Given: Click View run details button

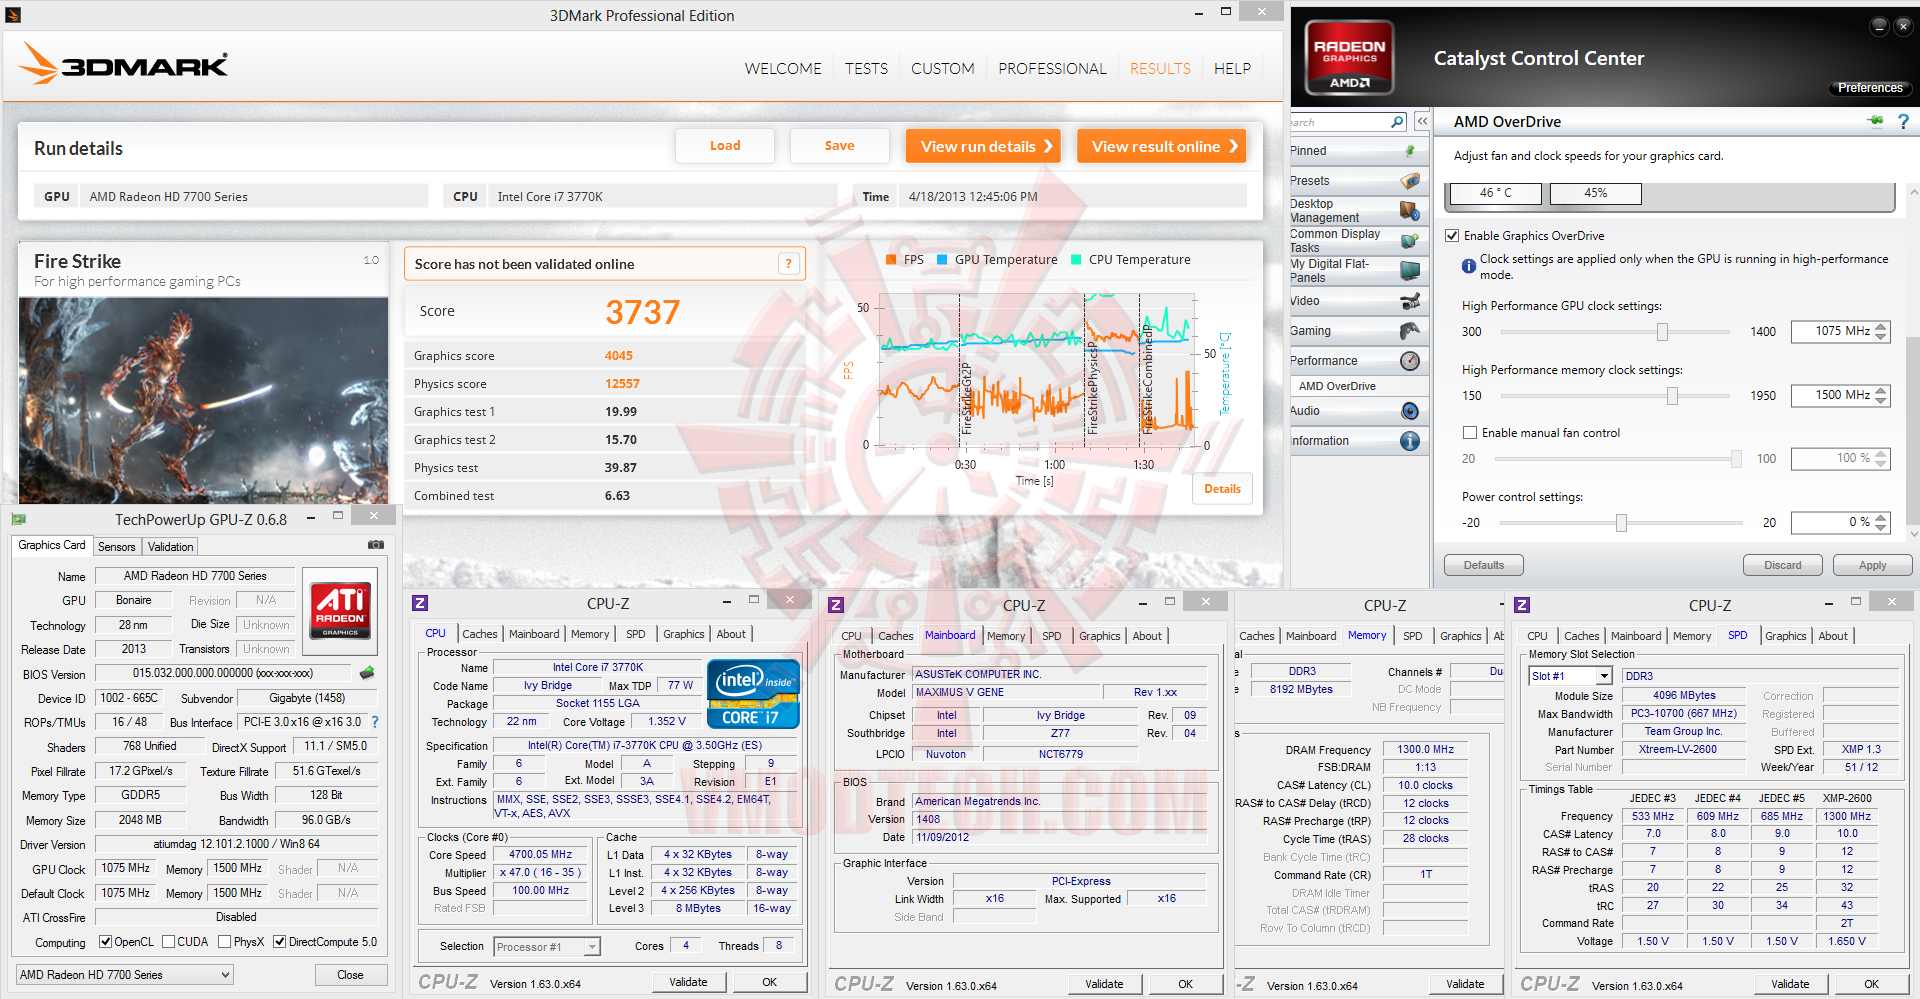Looking at the screenshot, I should (x=984, y=146).
